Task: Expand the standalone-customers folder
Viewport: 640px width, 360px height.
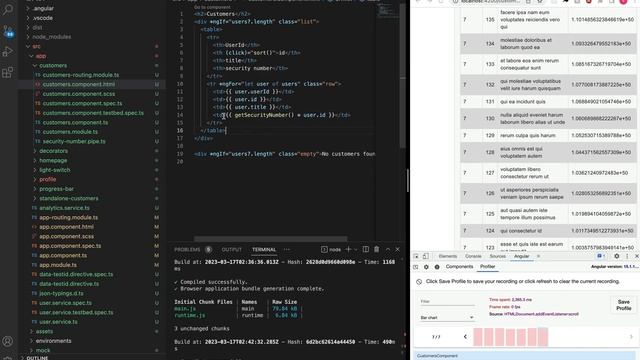Action: 69,198
